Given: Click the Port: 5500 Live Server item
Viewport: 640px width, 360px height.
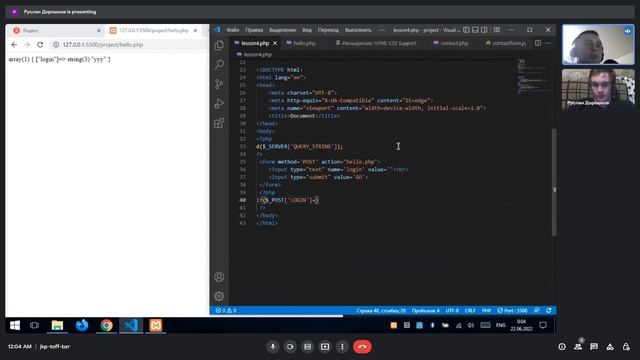Looking at the screenshot, I should tap(512, 311).
